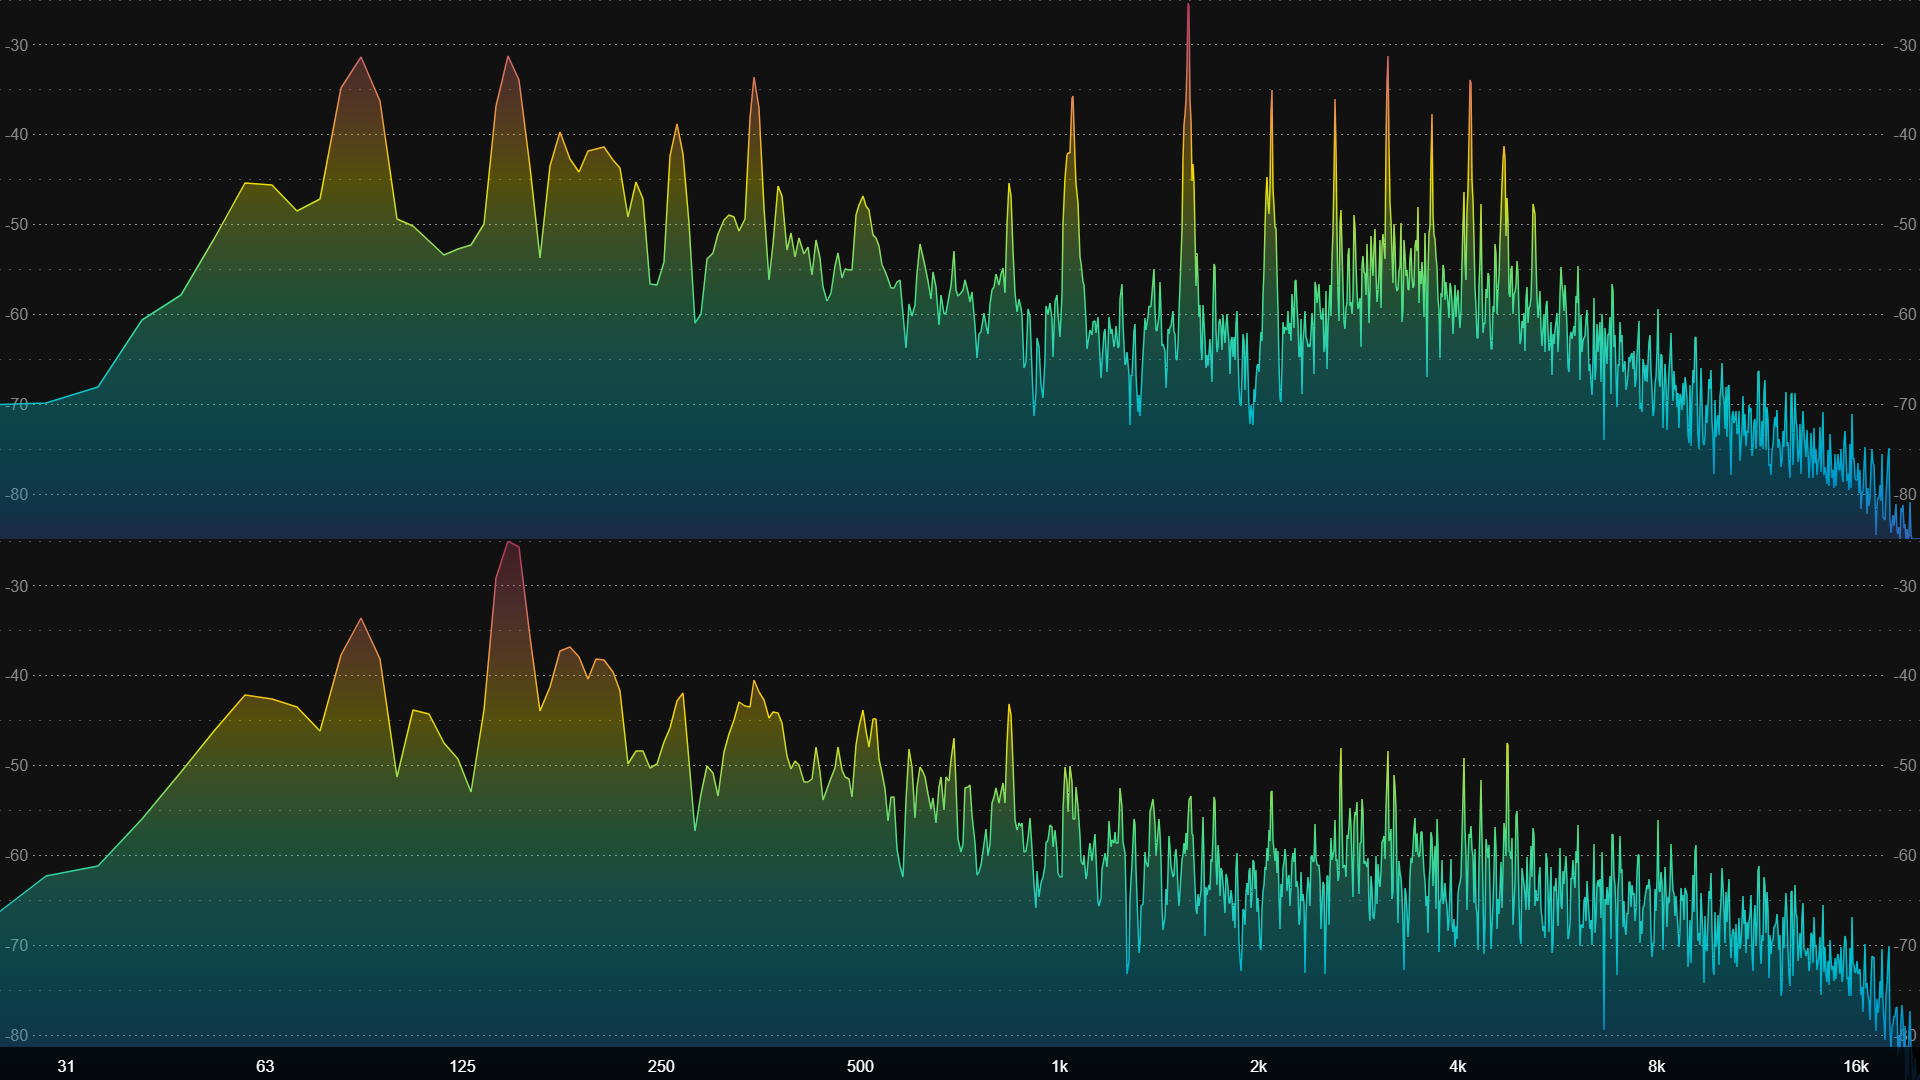This screenshot has width=1920, height=1080.
Task: Click the 31 Hz frequency axis label
Action: pos(66,1066)
